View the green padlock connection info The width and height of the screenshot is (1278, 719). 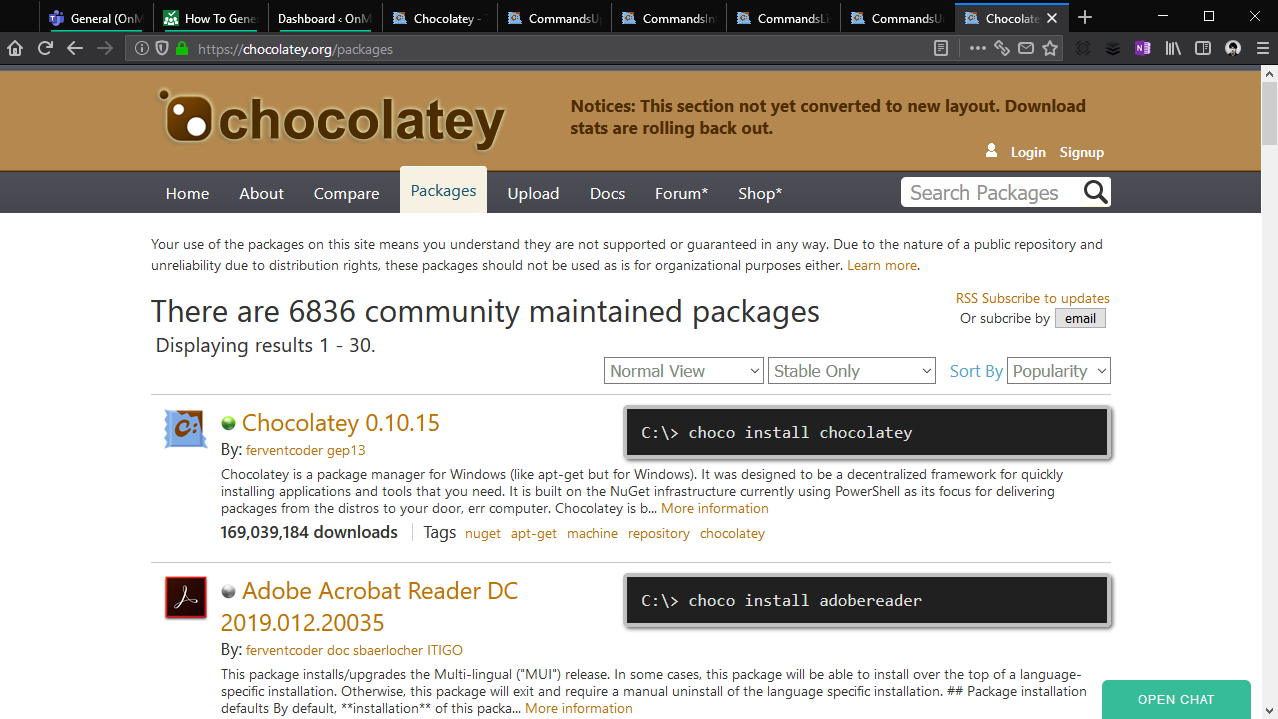181,48
